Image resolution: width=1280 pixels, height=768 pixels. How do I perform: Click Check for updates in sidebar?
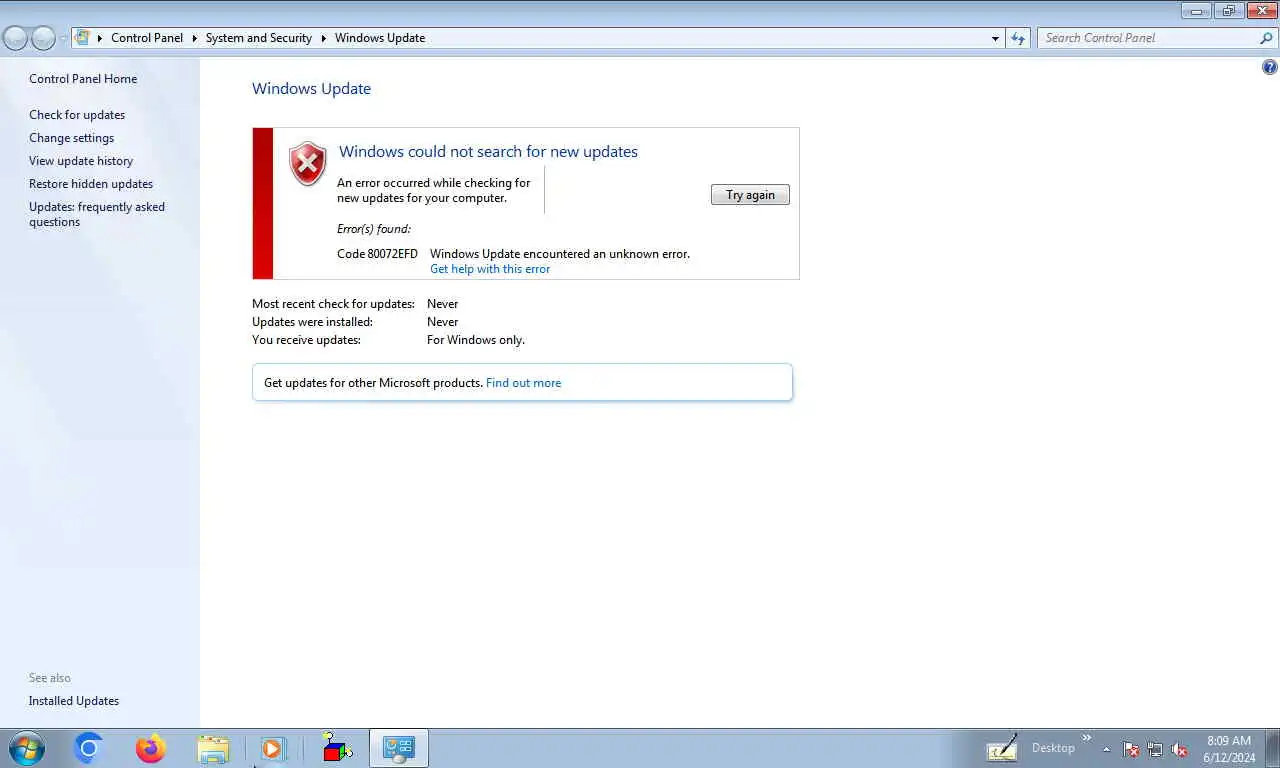click(77, 115)
